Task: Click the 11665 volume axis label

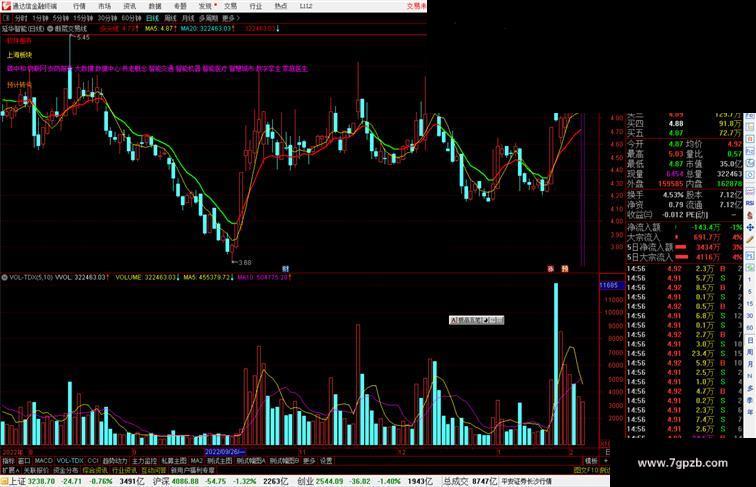Action: point(612,285)
